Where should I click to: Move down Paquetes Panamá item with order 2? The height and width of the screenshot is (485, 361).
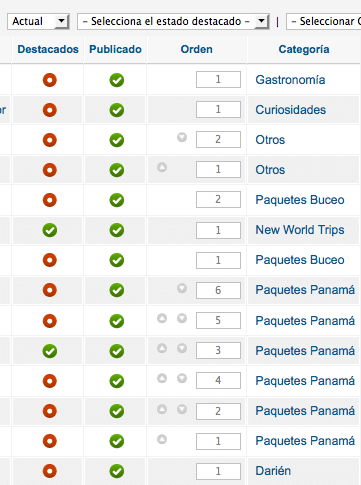[x=182, y=409]
